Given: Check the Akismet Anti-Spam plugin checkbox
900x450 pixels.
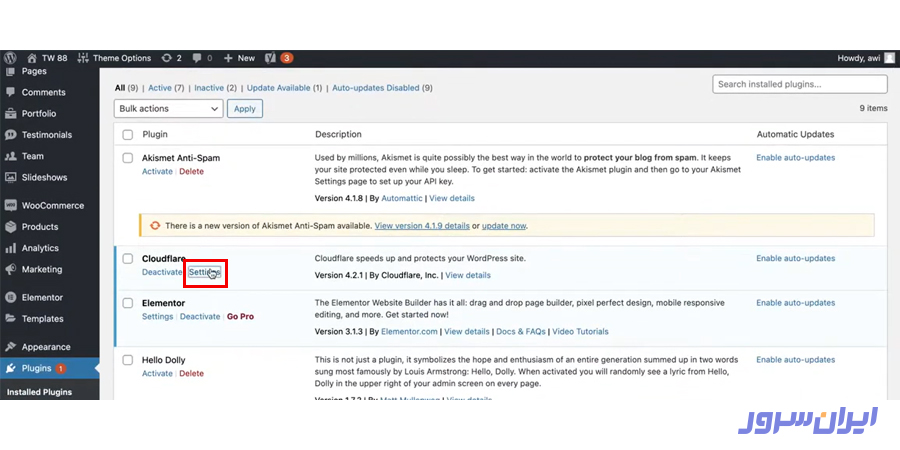Looking at the screenshot, I should click(127, 158).
